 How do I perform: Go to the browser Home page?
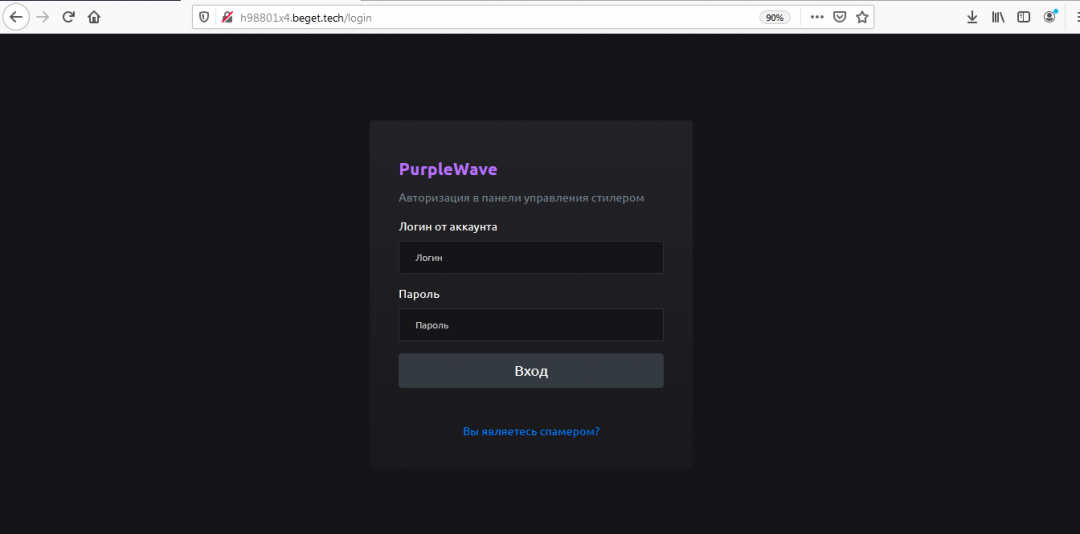pos(94,17)
